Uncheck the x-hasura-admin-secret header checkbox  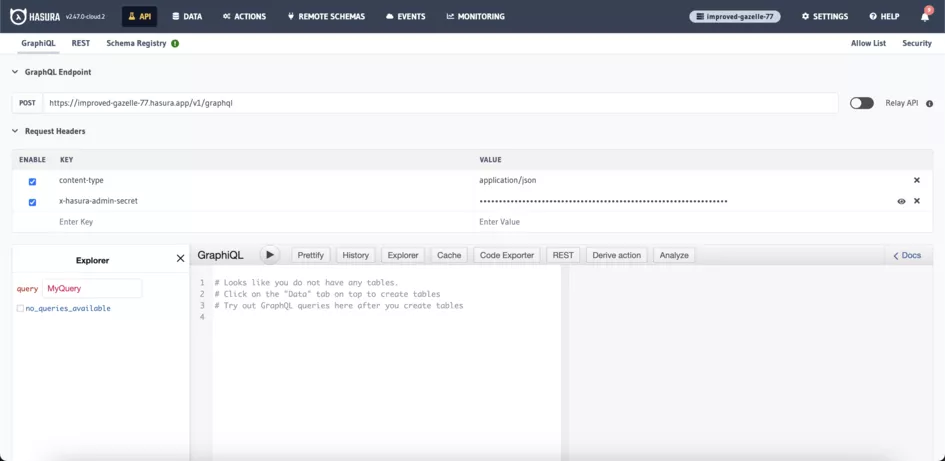33,202
